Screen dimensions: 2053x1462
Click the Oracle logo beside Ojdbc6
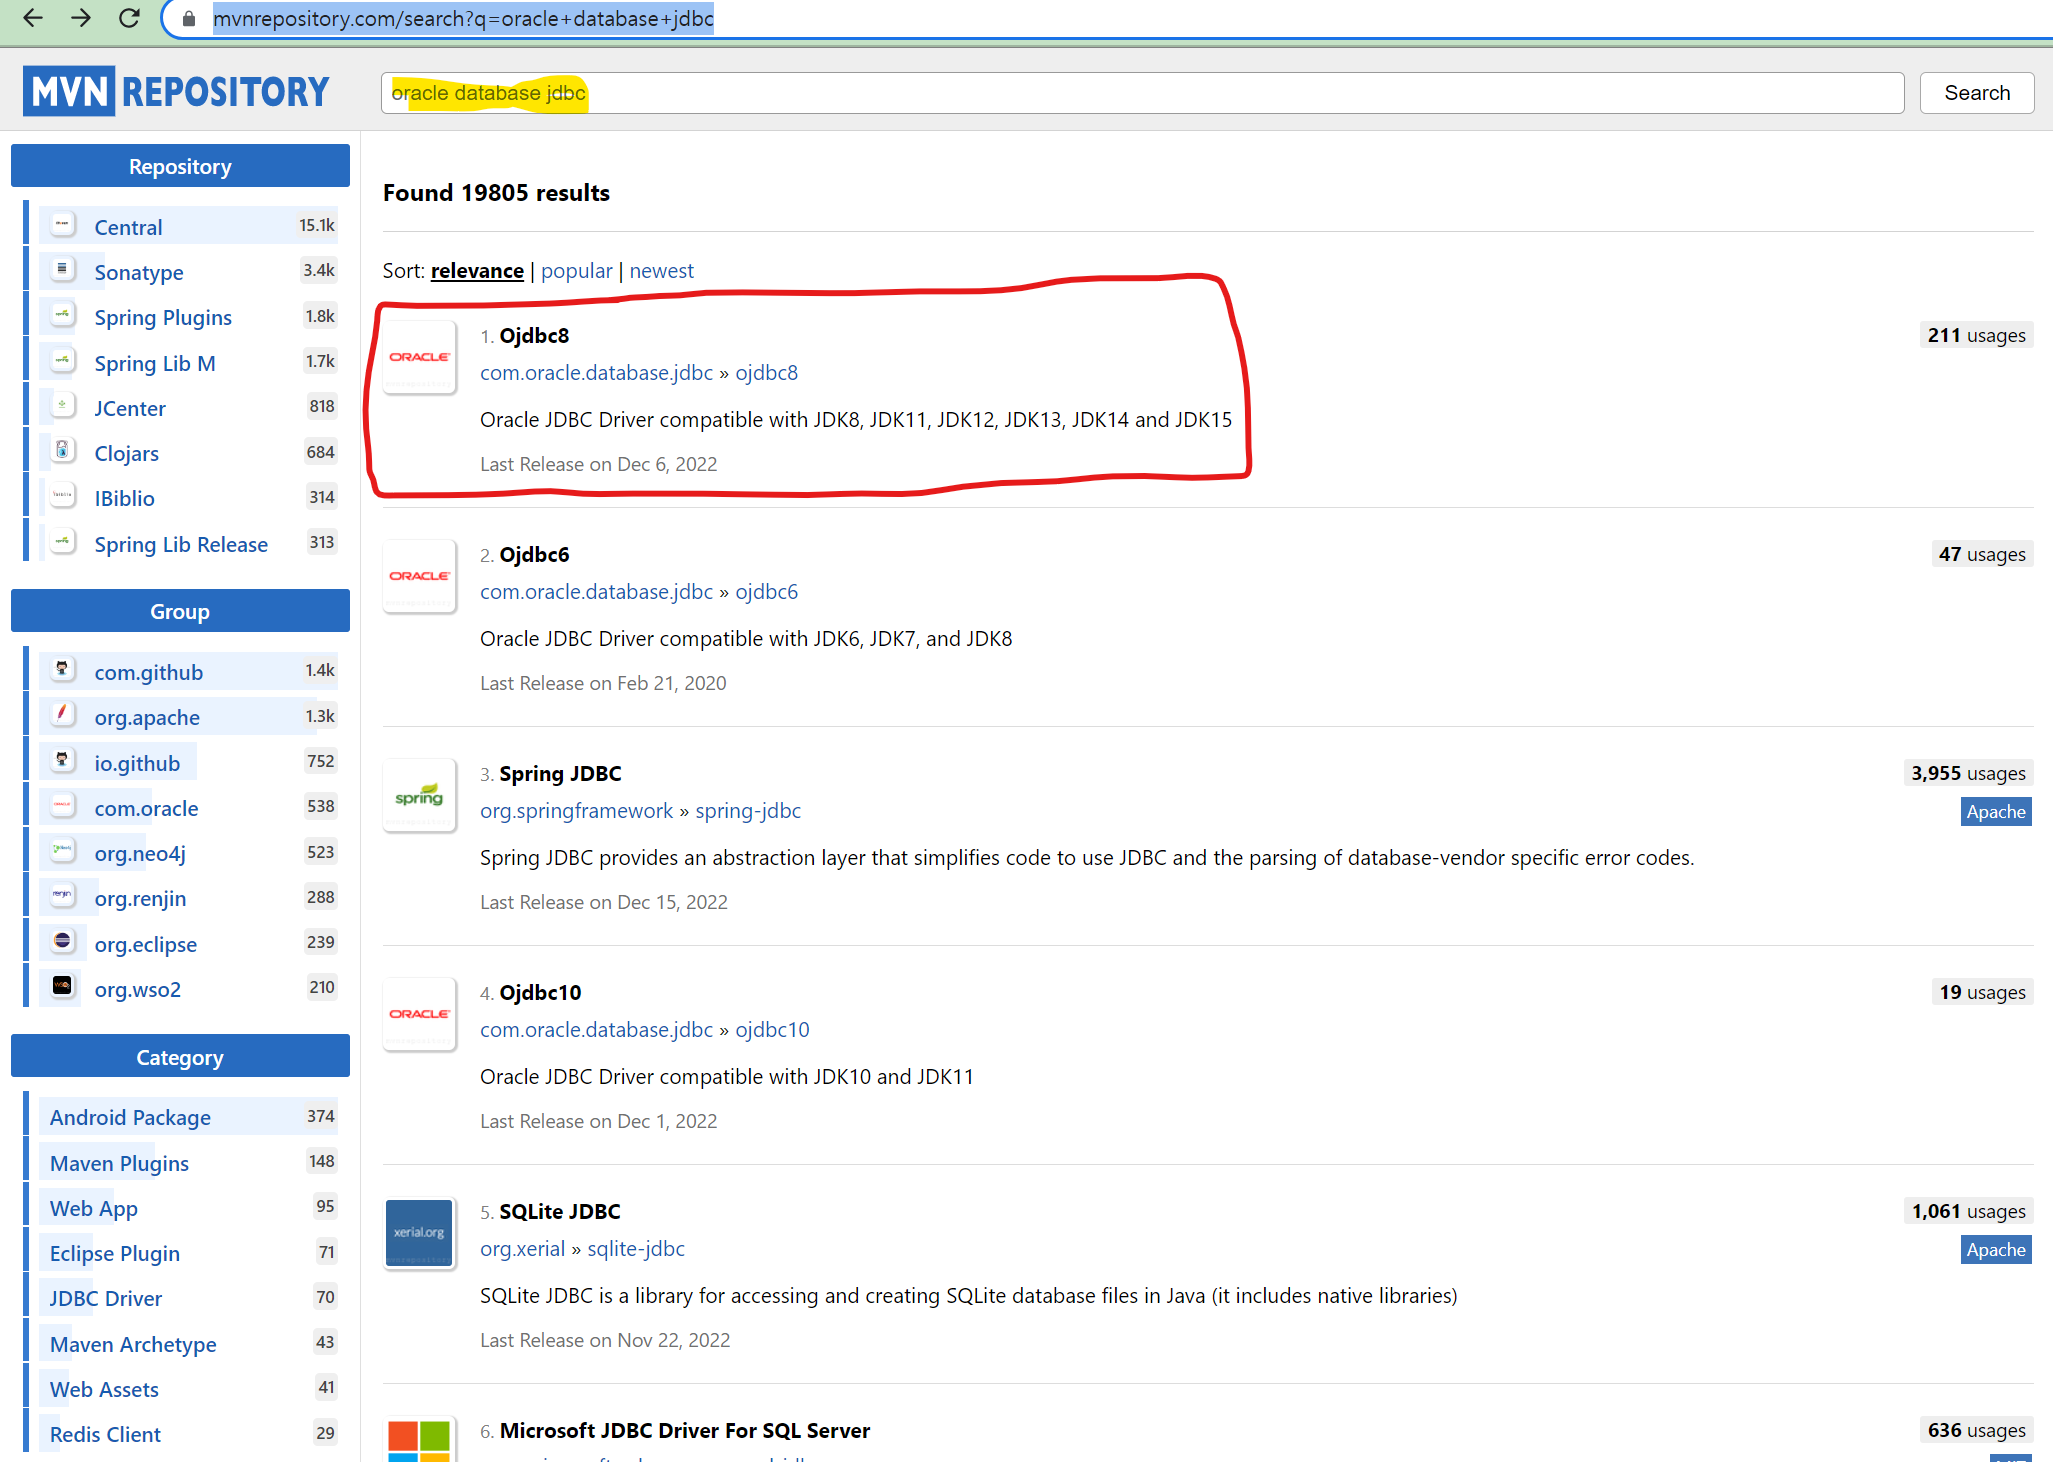coord(420,576)
